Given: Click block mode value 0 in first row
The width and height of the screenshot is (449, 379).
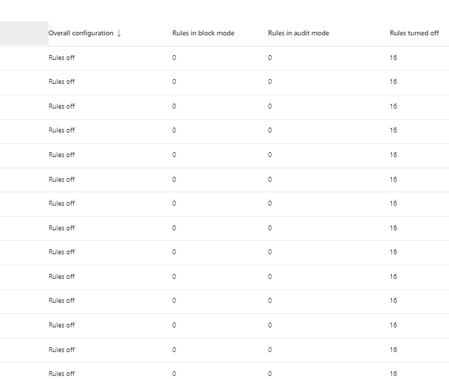Looking at the screenshot, I should (x=174, y=58).
